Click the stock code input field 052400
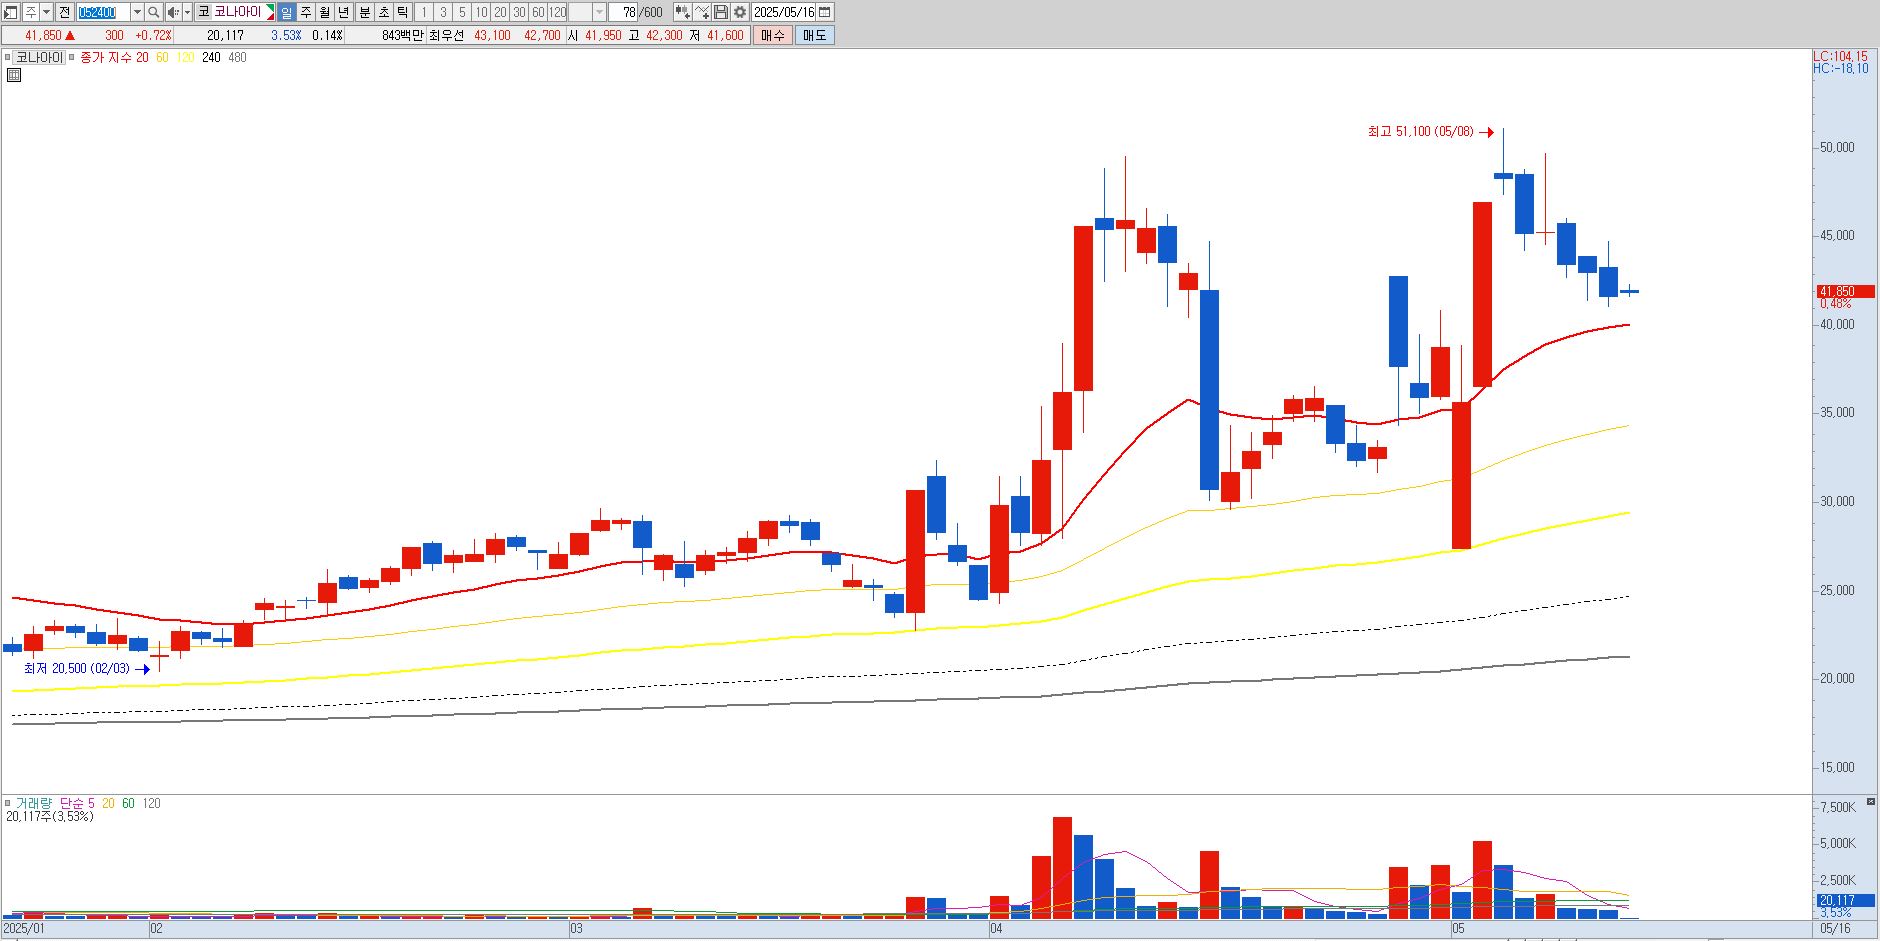Screen dimensions: 1880x941 click(x=103, y=12)
